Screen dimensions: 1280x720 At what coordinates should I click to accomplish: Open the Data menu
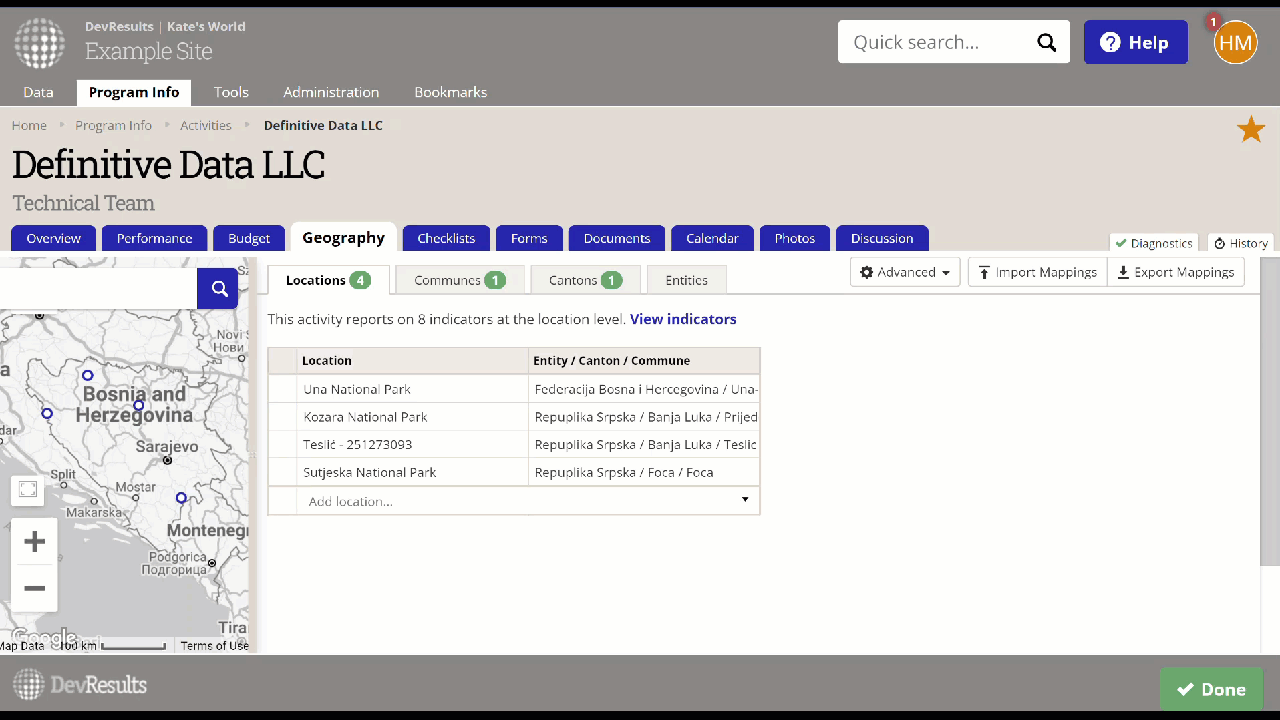38,92
